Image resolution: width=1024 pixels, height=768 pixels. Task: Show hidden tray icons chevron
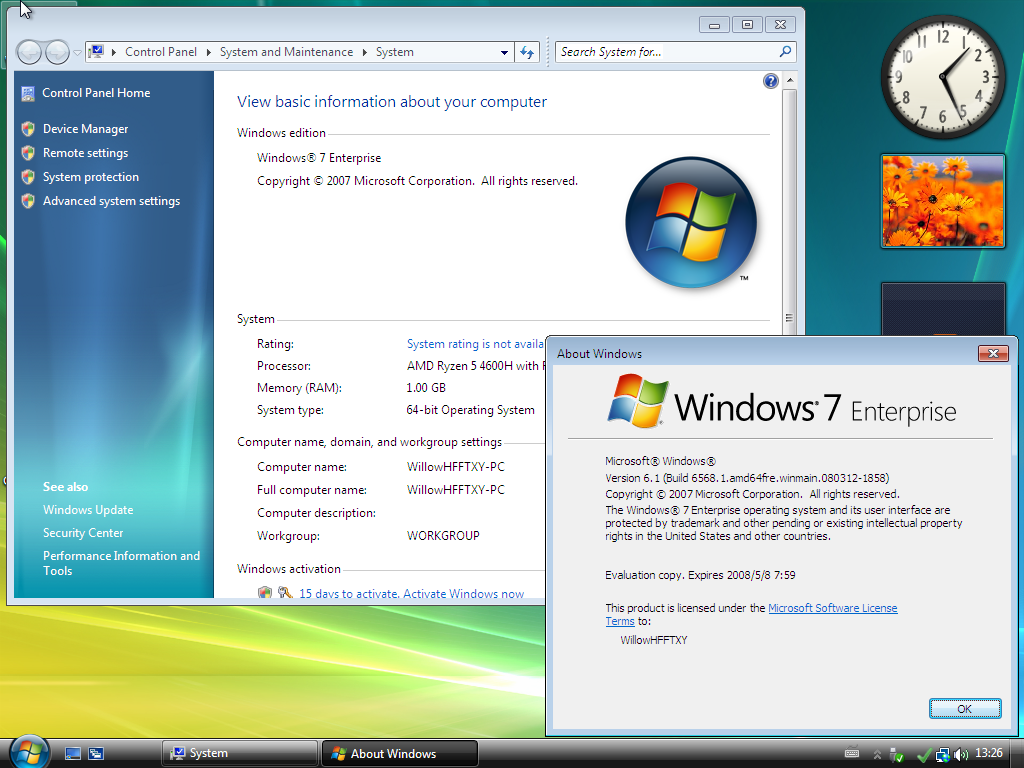point(876,754)
